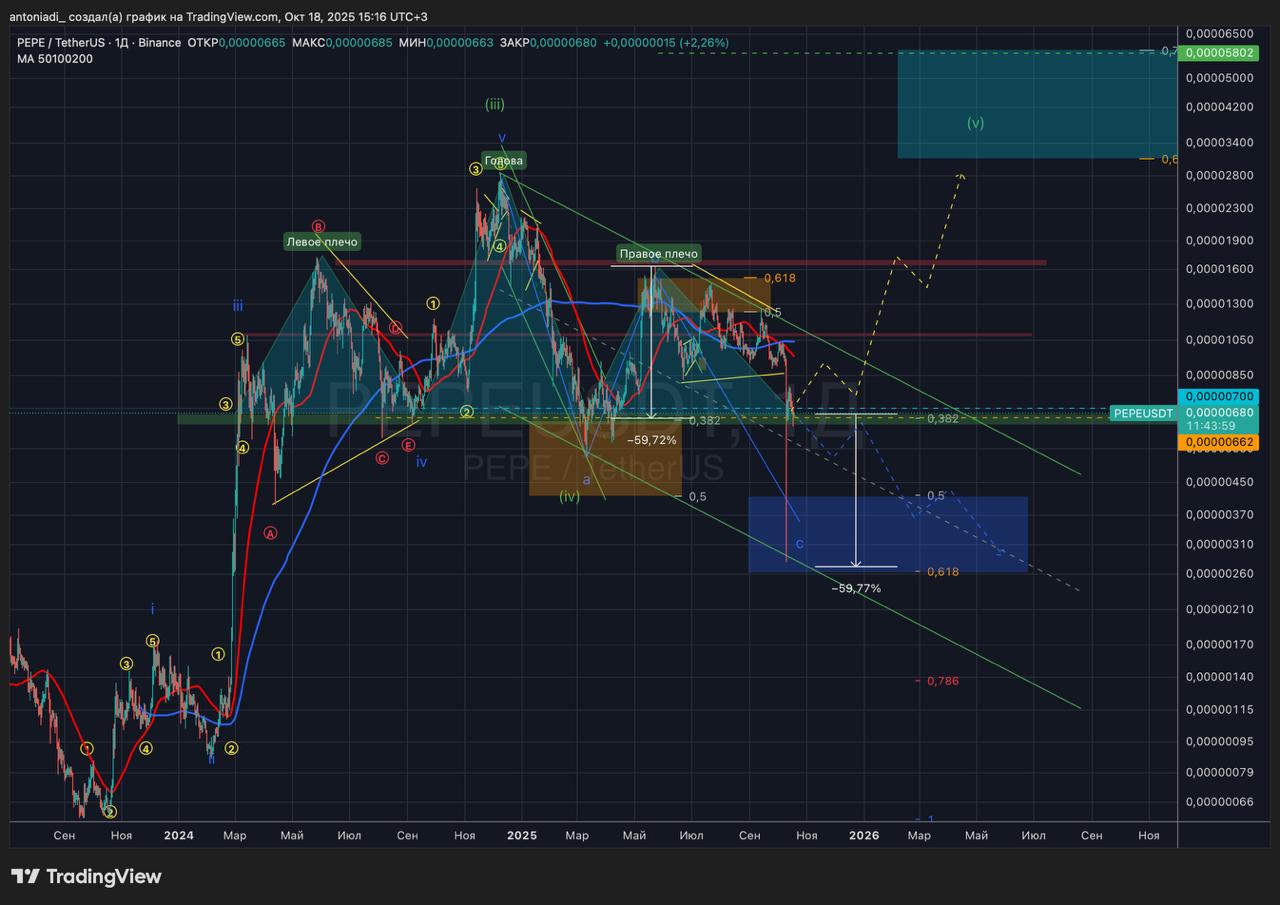Click the 'Правое плечо' annotation label
Viewport: 1280px width, 905px height.
(657, 254)
